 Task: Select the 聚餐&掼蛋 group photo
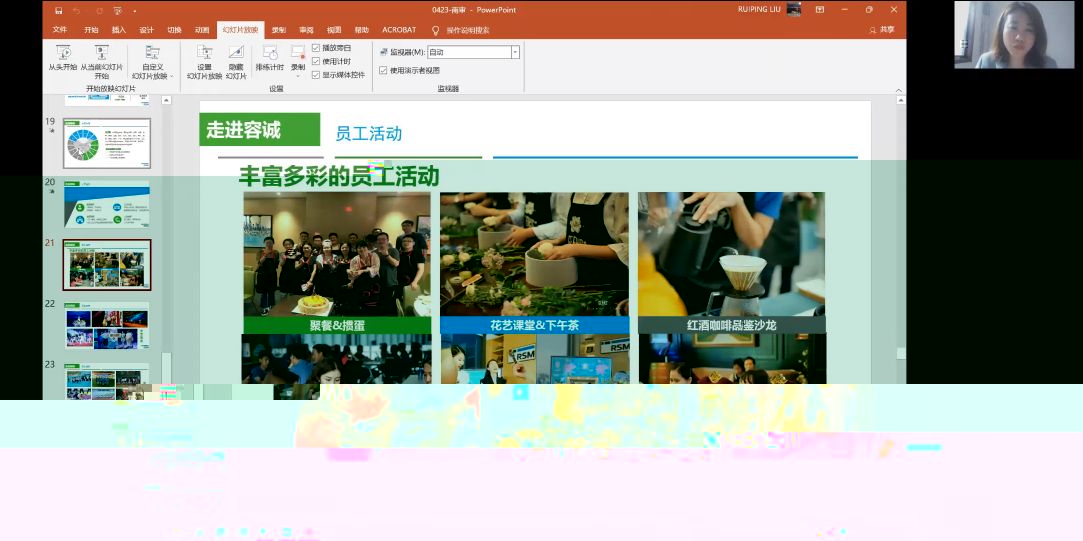(x=337, y=254)
